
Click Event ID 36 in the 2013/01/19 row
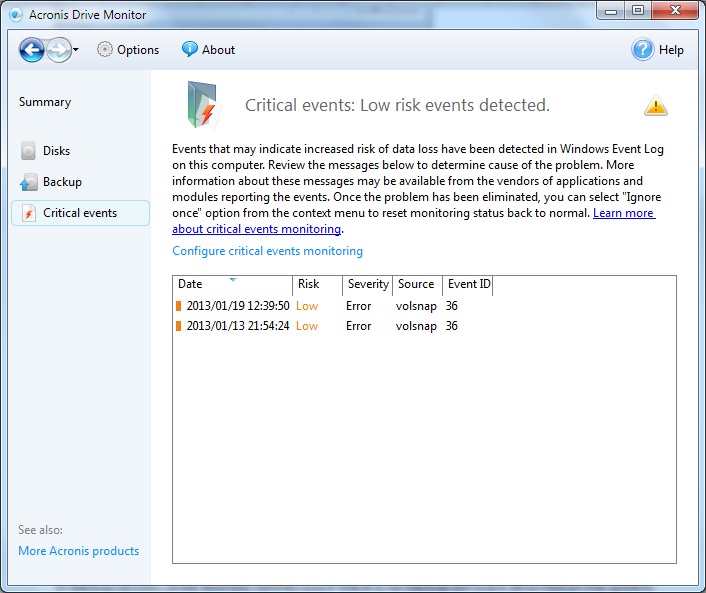coord(452,306)
